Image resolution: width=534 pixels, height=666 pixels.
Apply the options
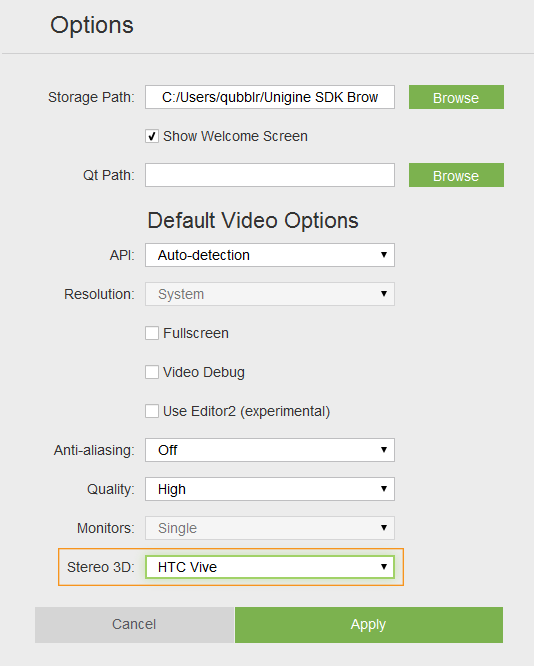click(369, 625)
